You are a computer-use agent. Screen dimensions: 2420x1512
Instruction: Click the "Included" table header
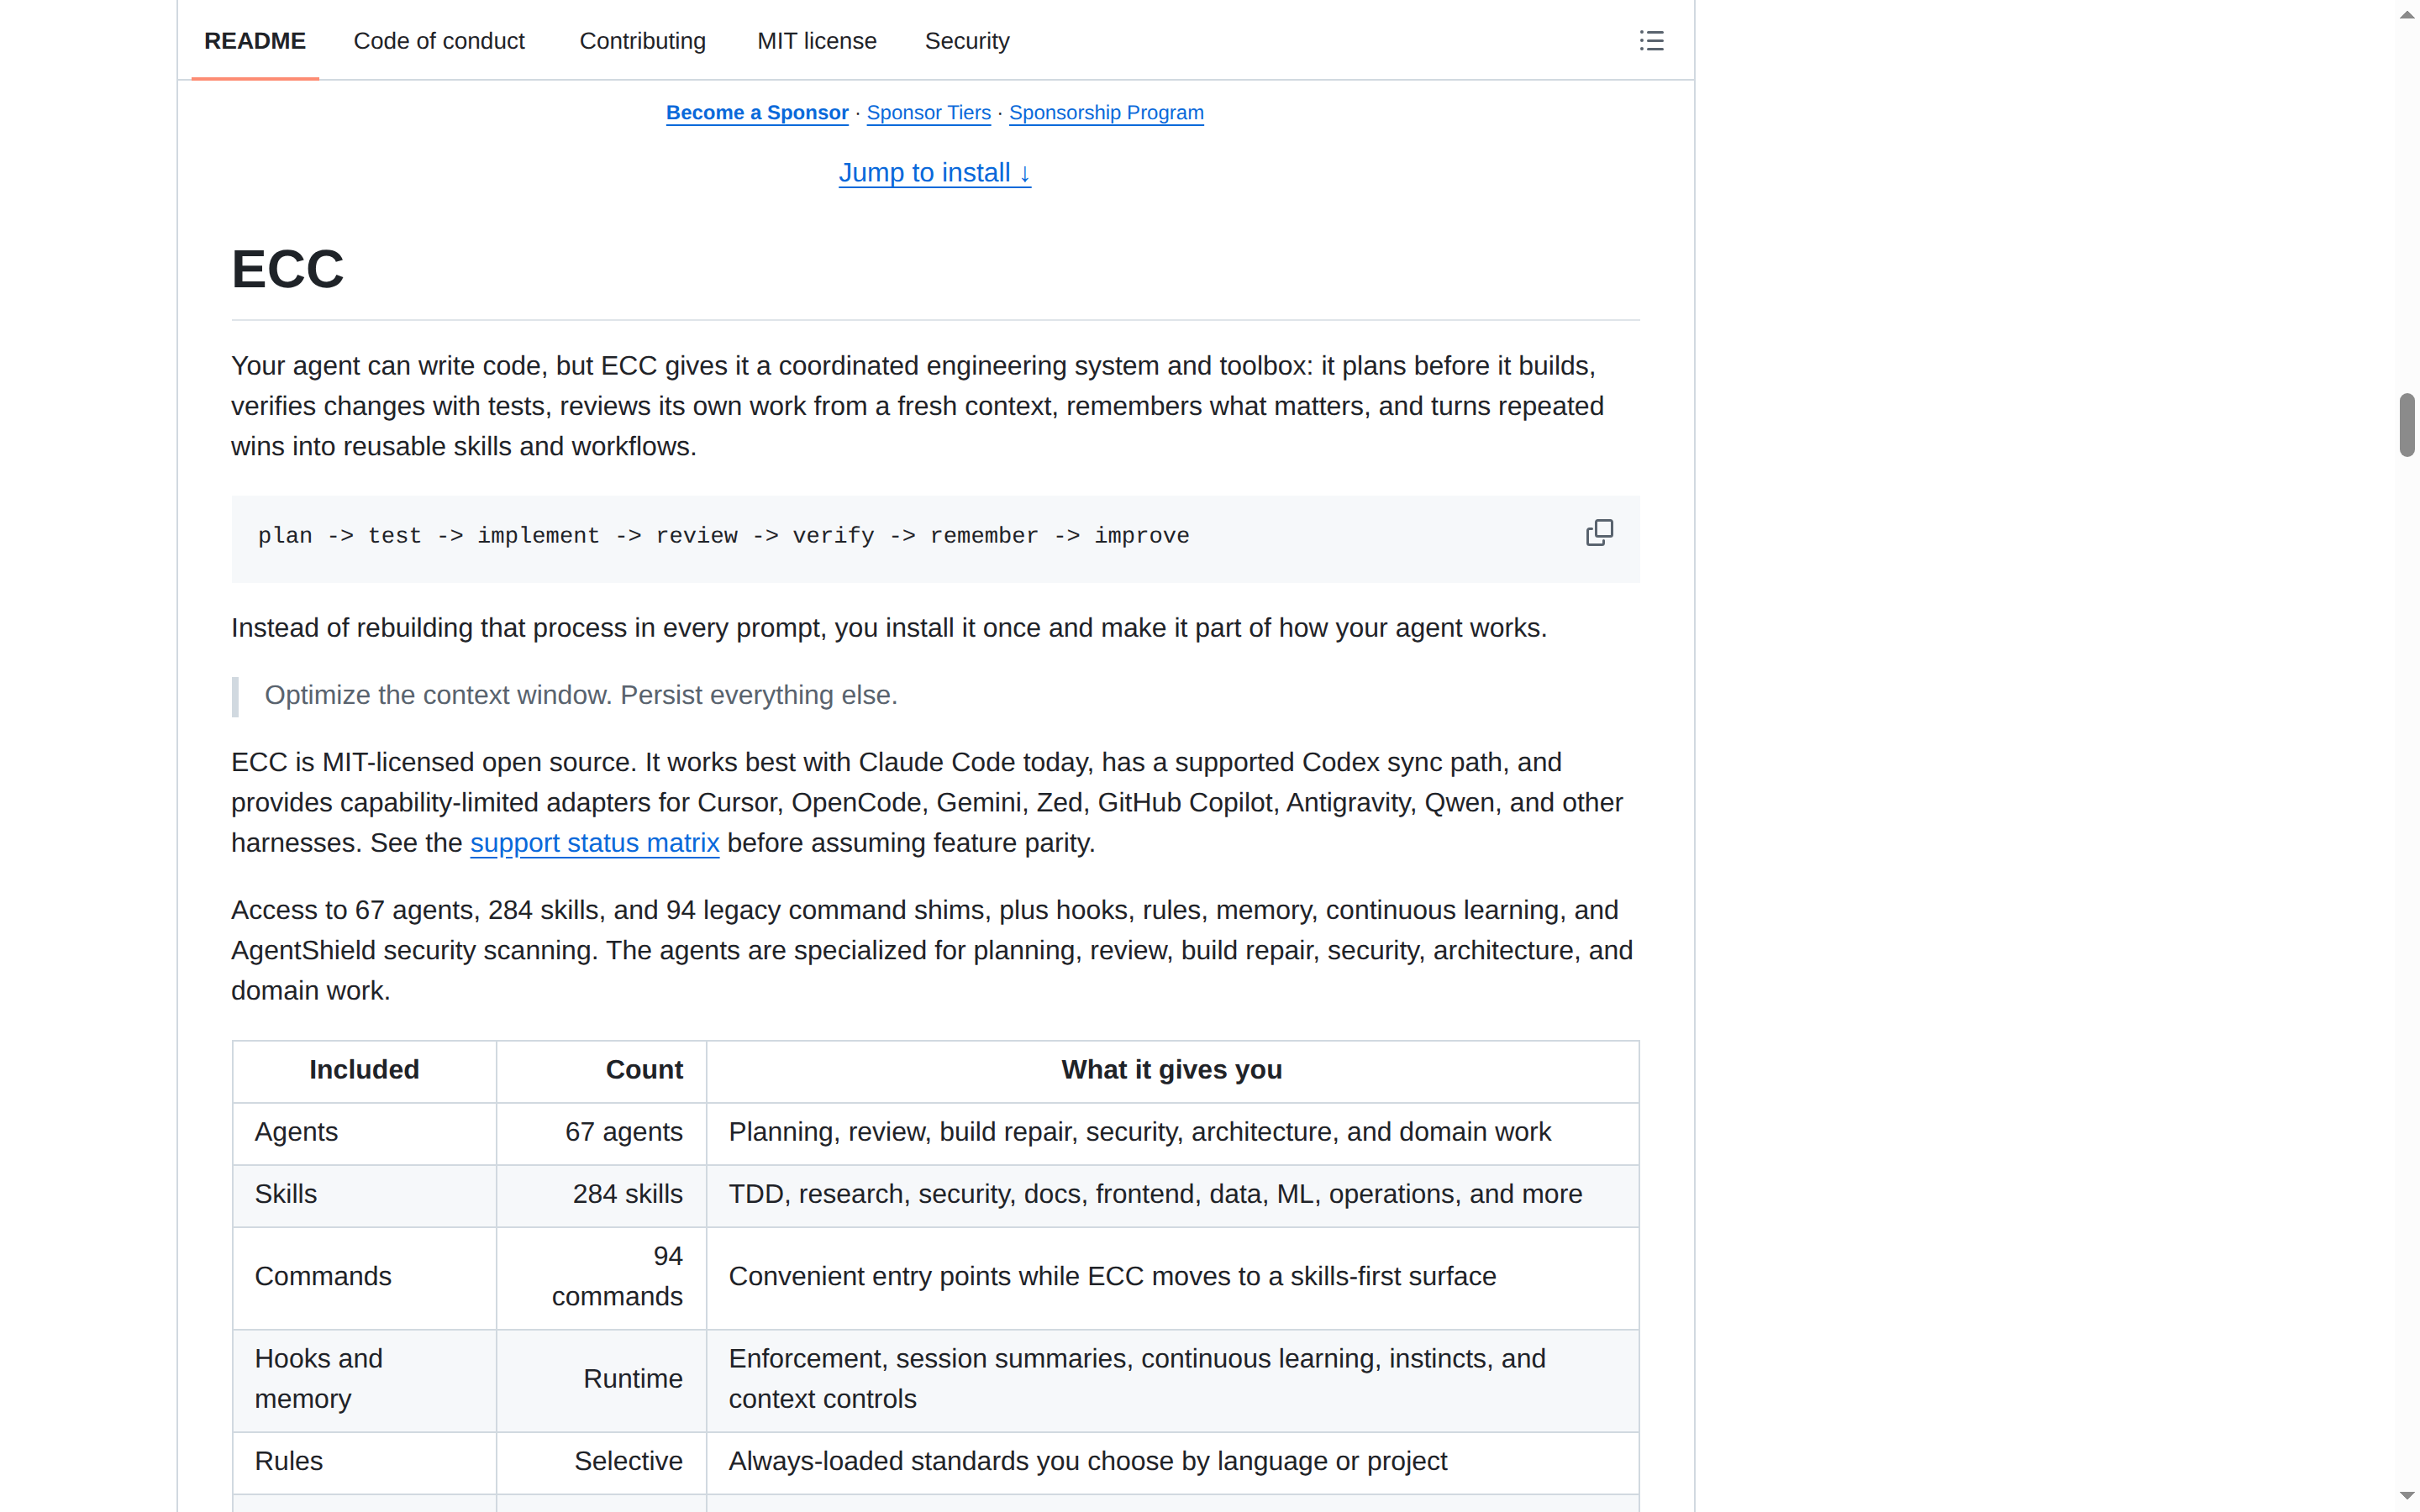(x=364, y=1070)
